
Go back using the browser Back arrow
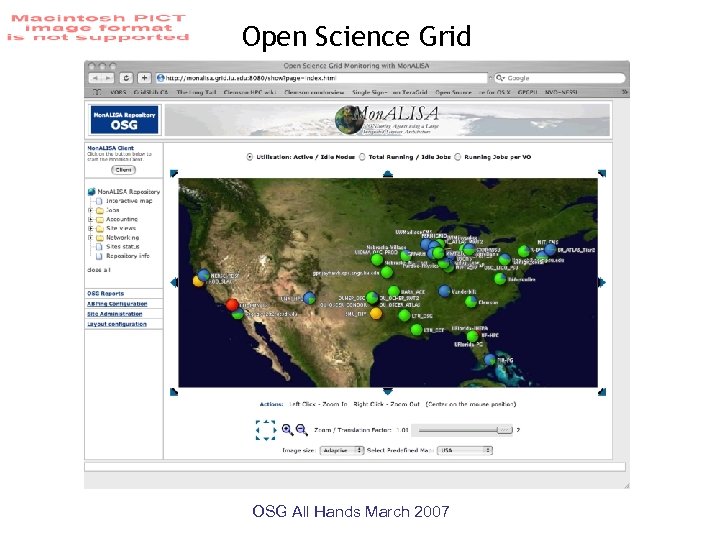coord(95,78)
